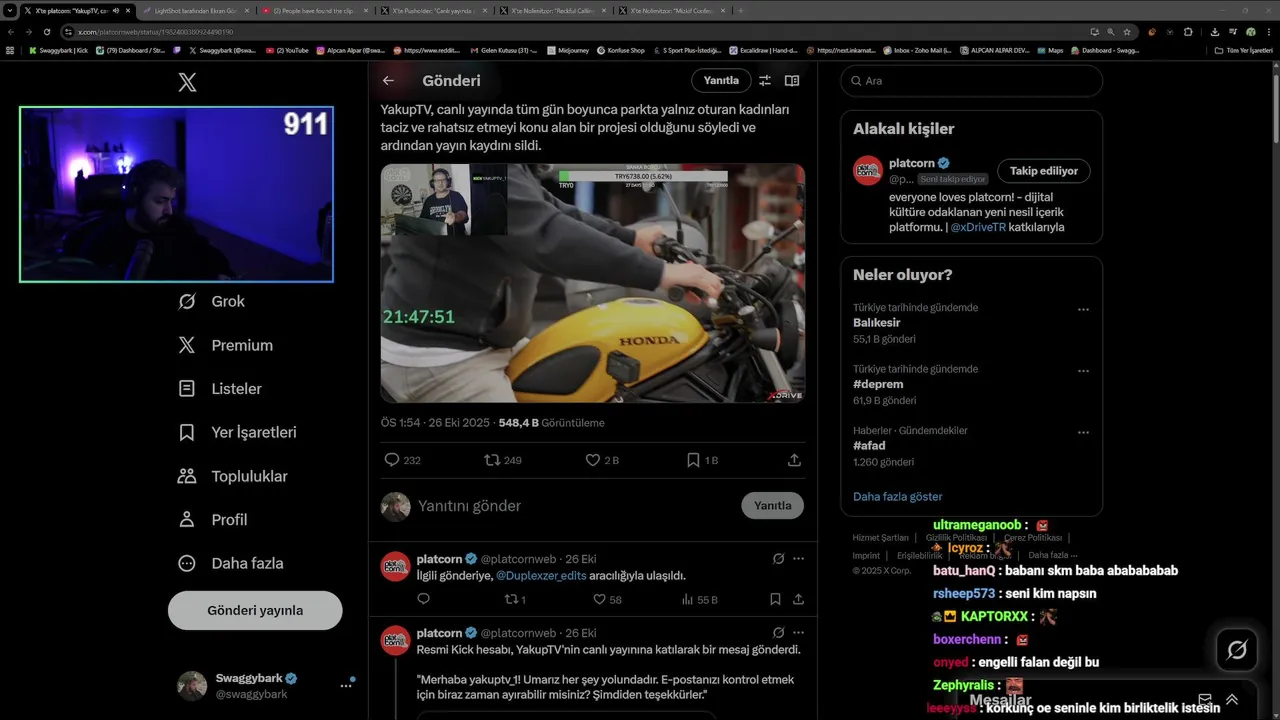Open the Balıkesir trend options menu
This screenshot has width=1280, height=720.
[x=1083, y=309]
